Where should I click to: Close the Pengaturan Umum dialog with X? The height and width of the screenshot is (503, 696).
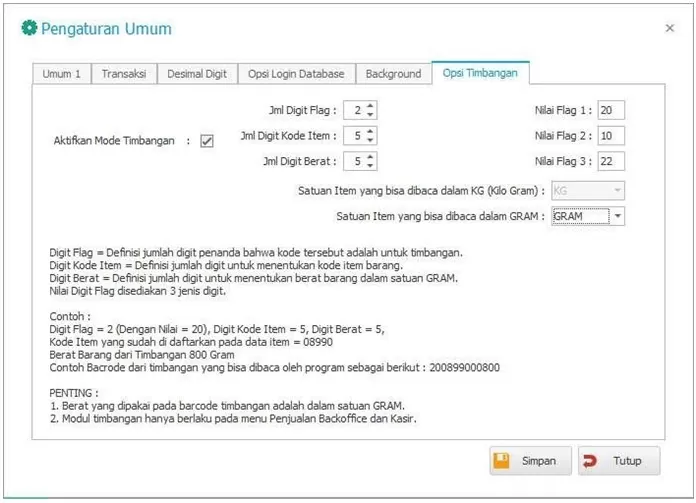pyautogui.click(x=669, y=29)
